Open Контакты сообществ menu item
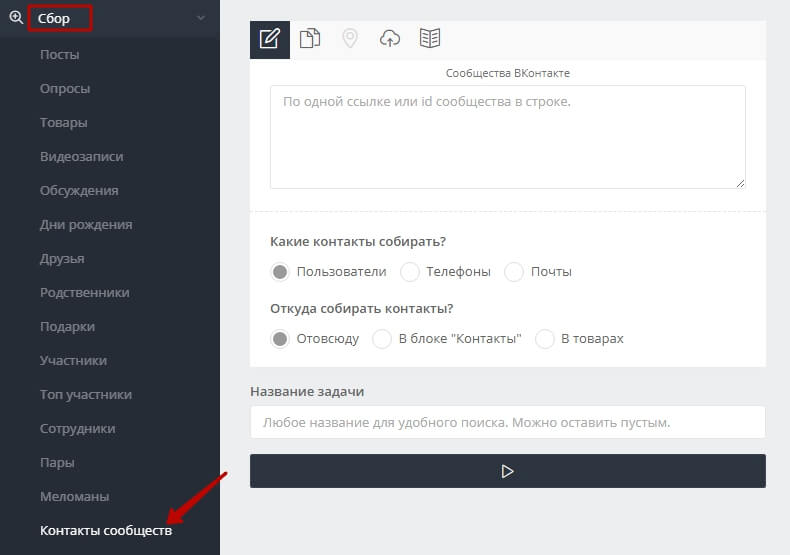790x555 pixels. click(106, 530)
